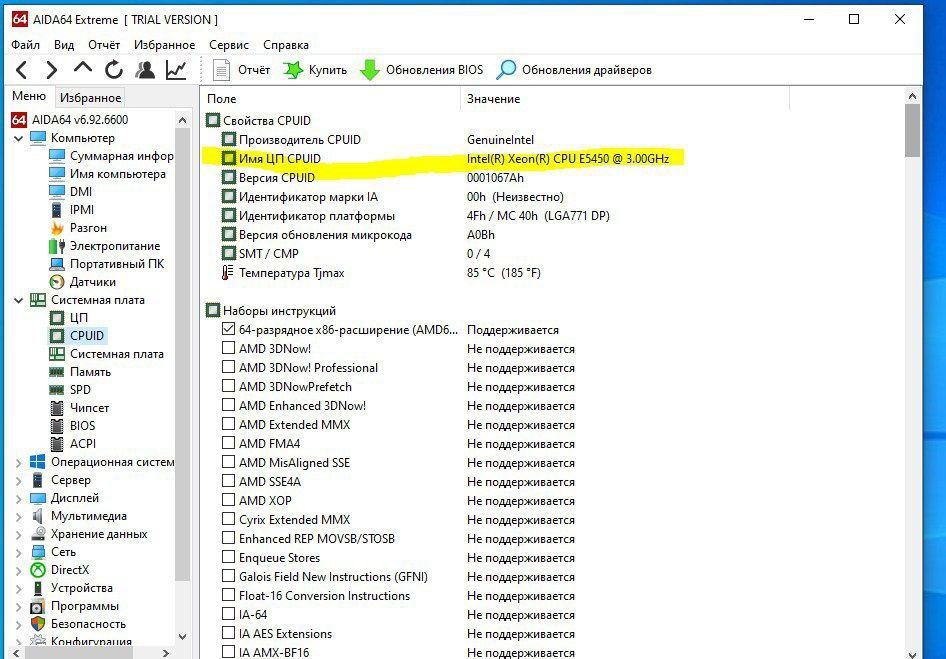Image resolution: width=946 pixels, height=659 pixels.
Task: Collapse the Компьютер tree node
Action: point(19,138)
